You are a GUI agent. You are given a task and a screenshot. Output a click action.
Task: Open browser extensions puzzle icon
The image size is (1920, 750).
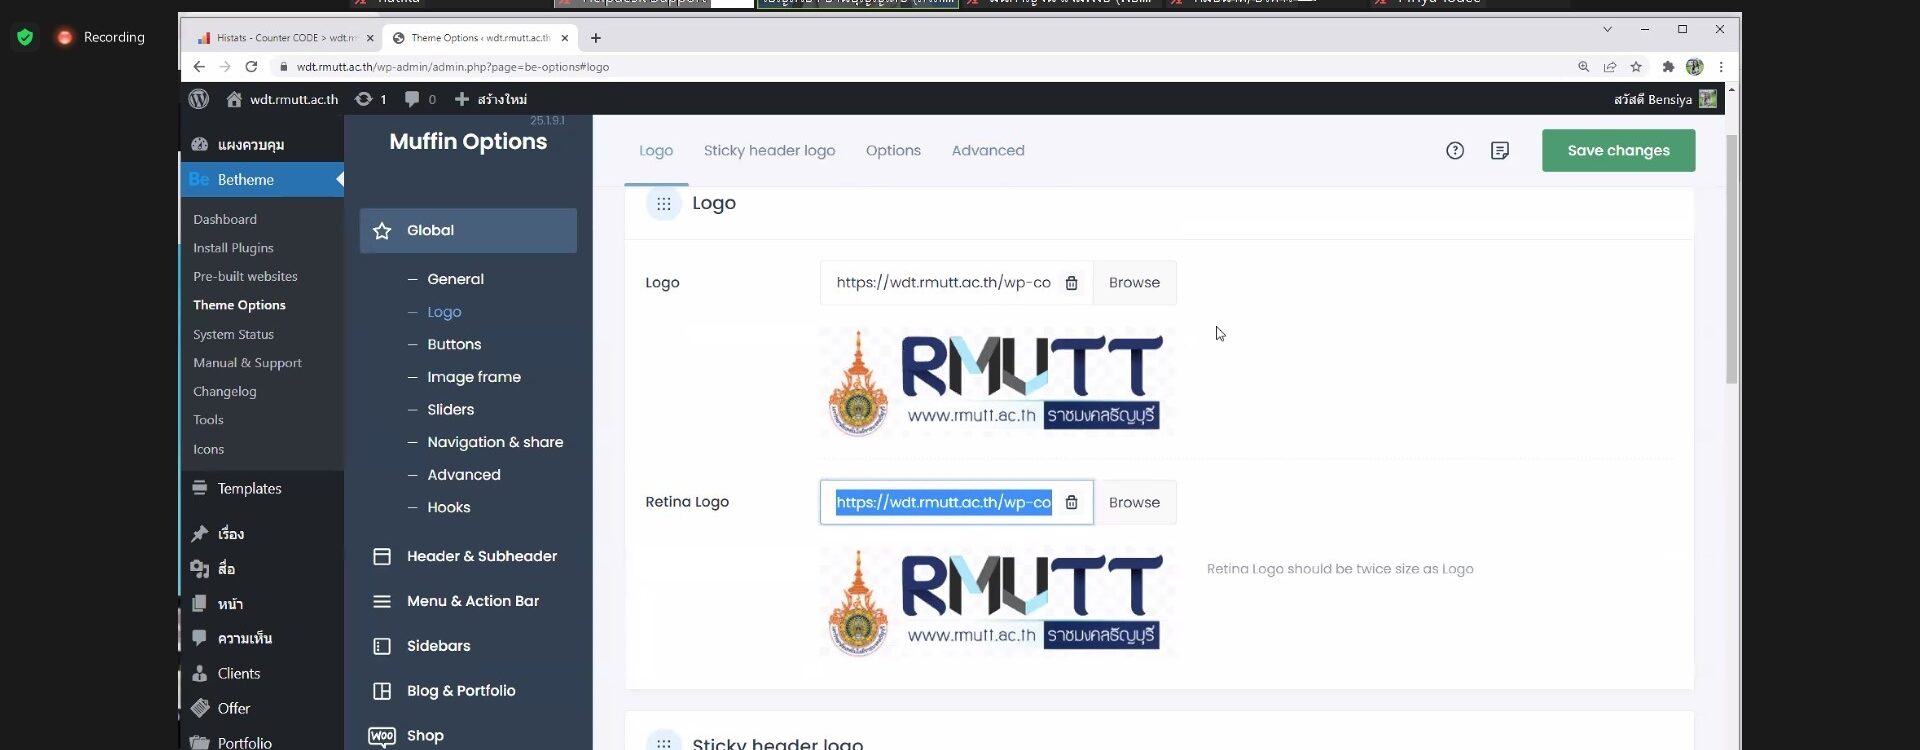point(1668,67)
